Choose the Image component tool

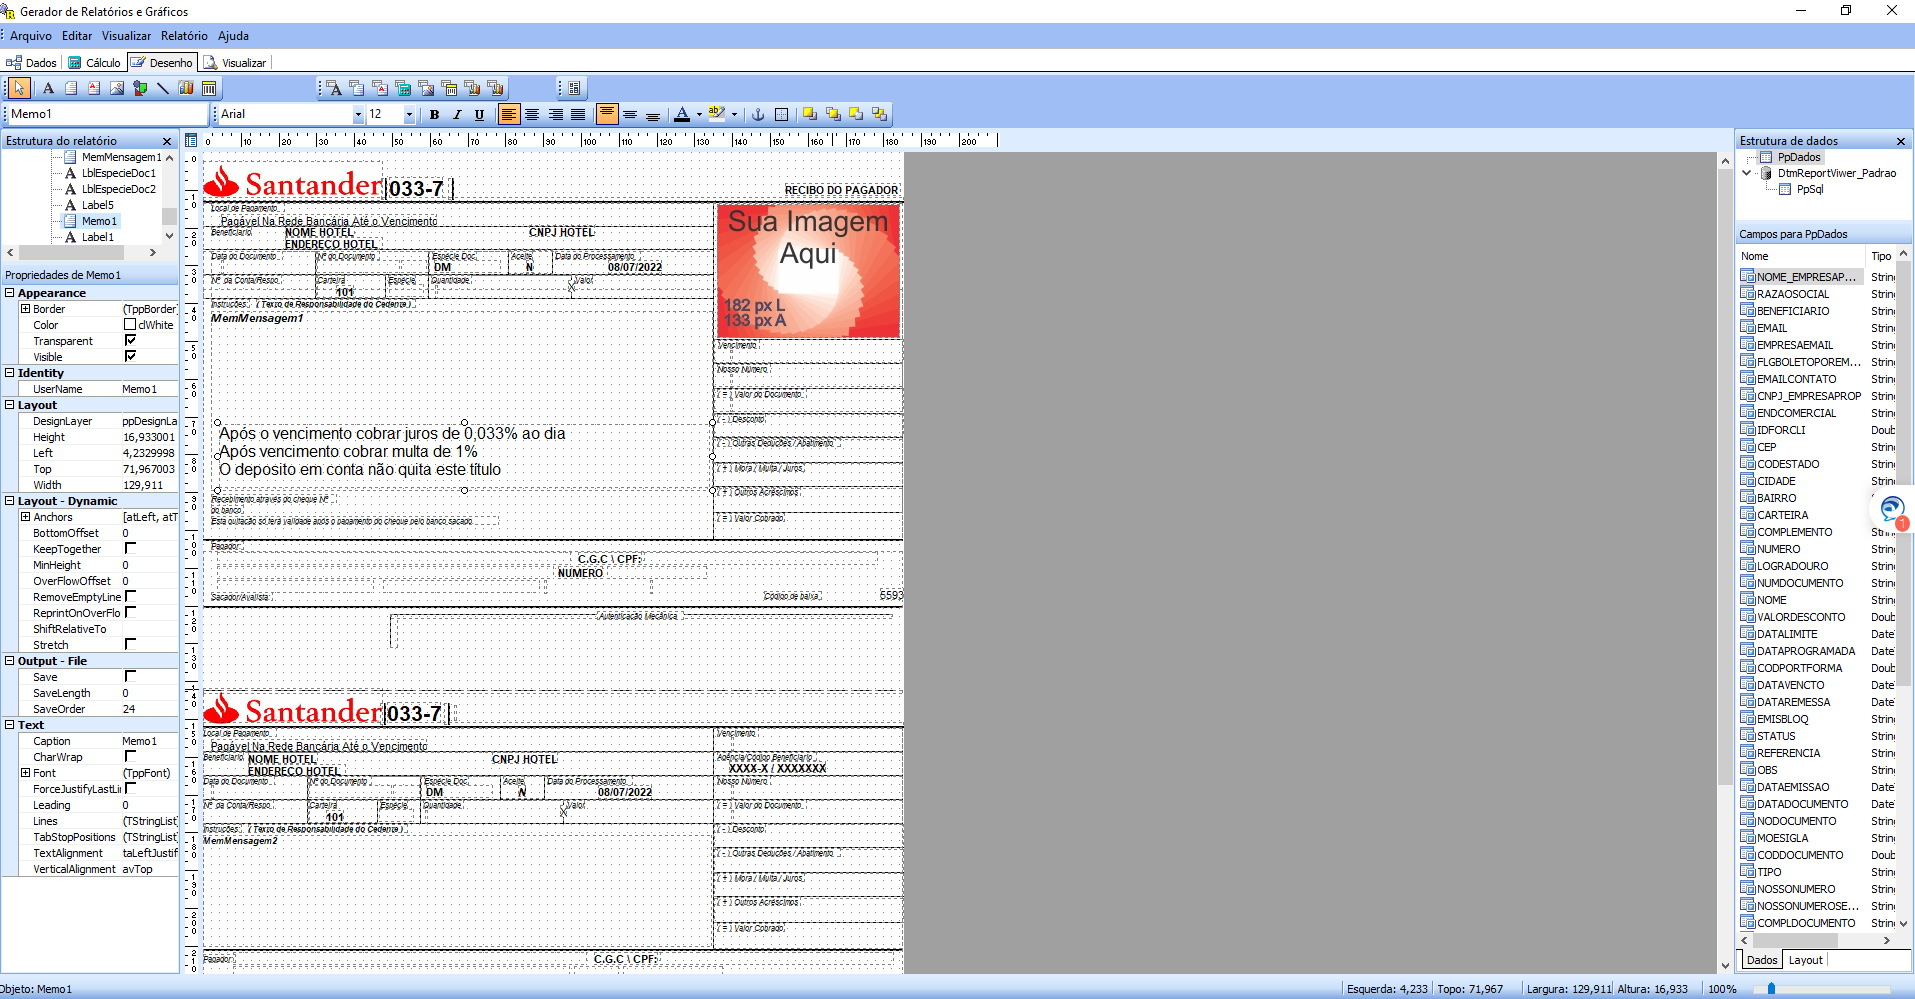point(117,88)
